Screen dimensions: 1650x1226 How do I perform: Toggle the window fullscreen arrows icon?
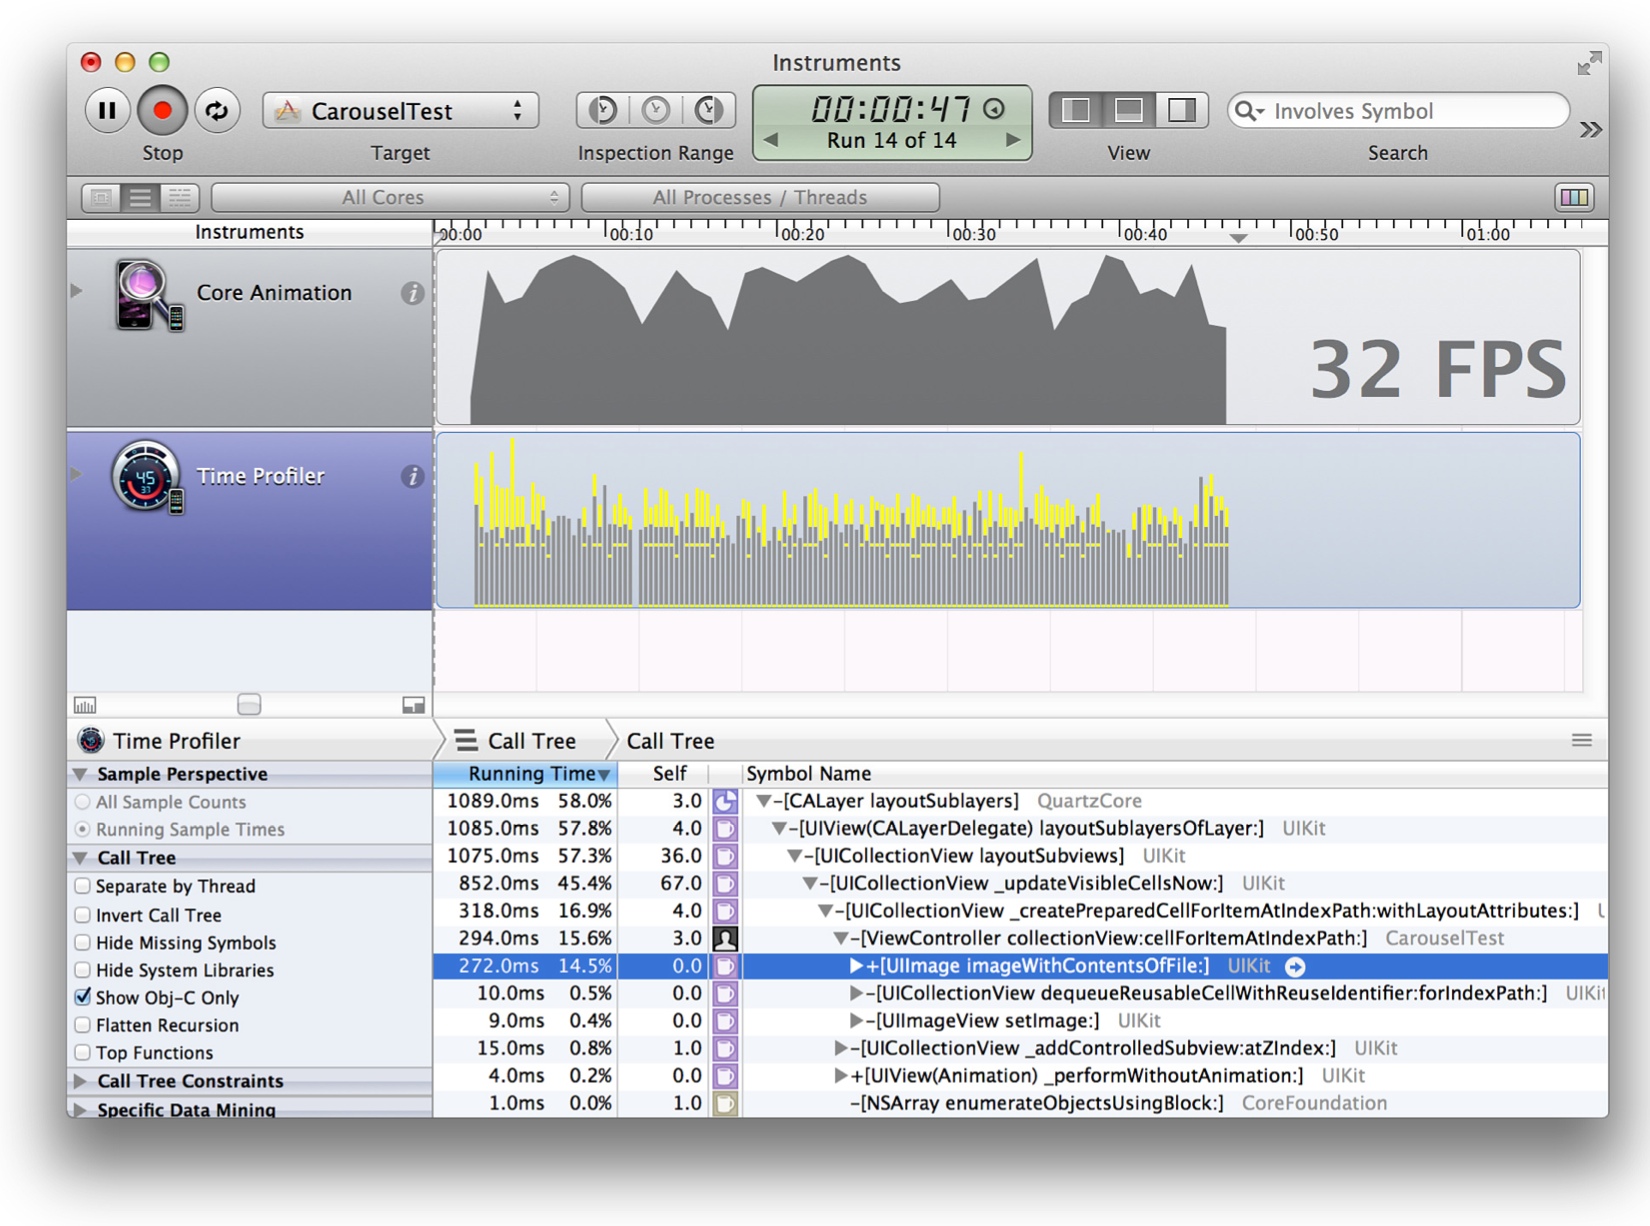click(1590, 63)
